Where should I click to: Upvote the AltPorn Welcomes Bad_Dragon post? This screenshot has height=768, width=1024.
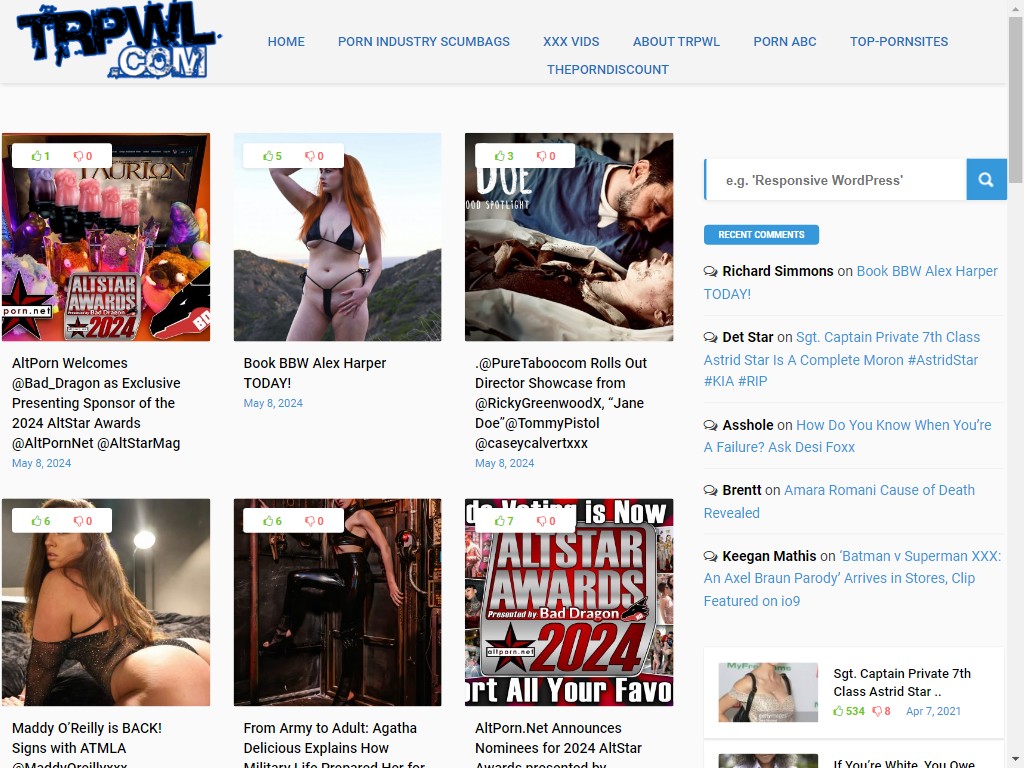(40, 156)
